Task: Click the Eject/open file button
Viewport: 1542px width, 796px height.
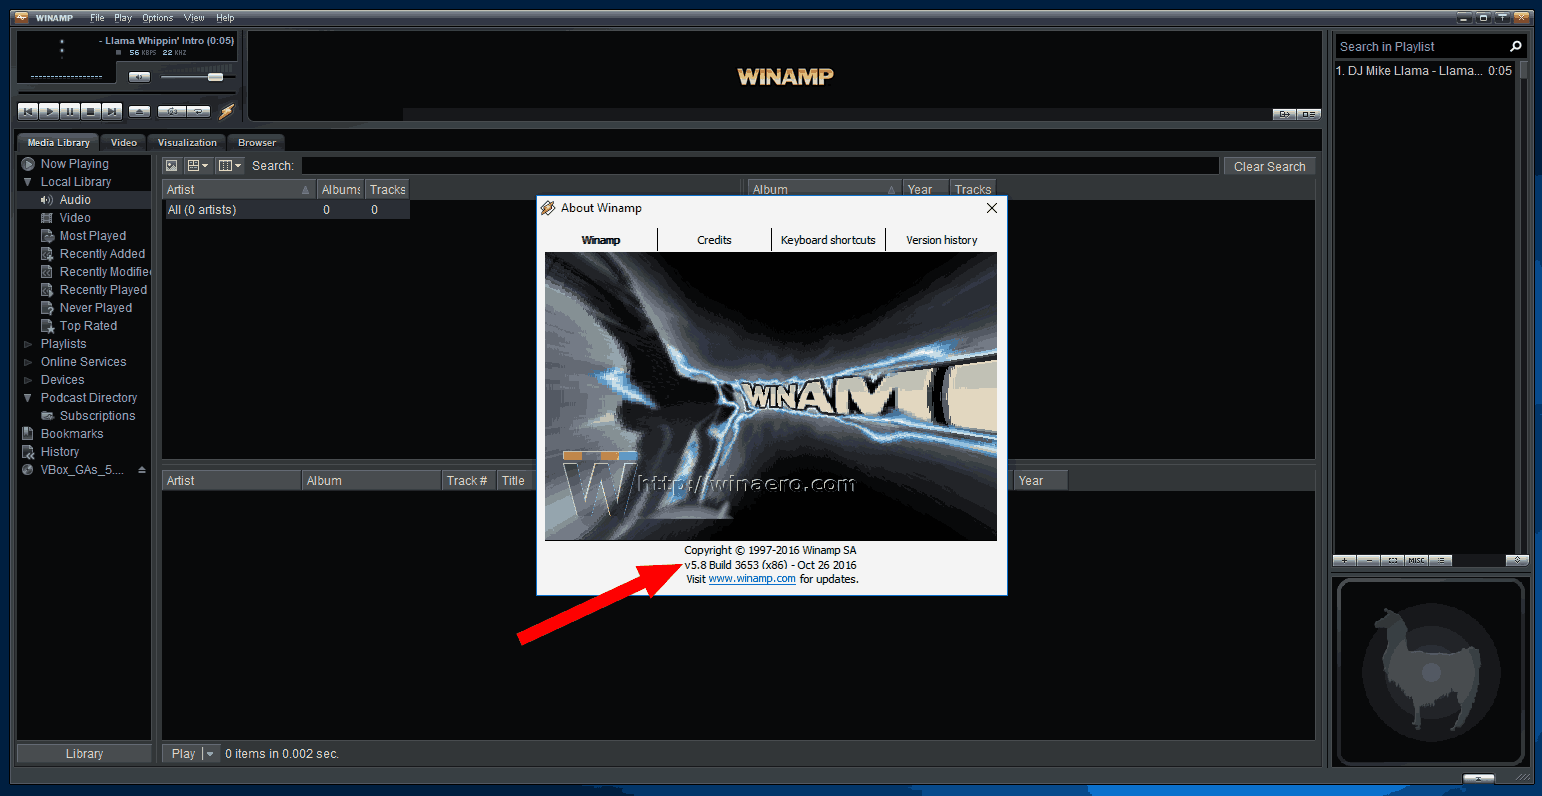Action: tap(140, 112)
